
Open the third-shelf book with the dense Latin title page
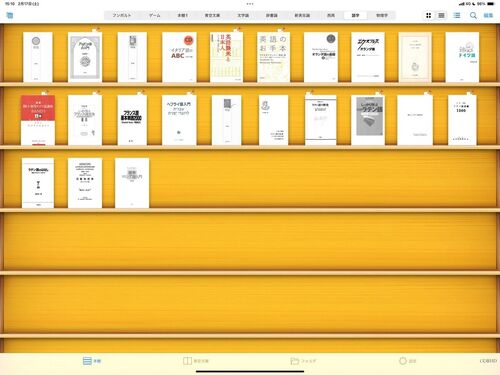point(85,183)
